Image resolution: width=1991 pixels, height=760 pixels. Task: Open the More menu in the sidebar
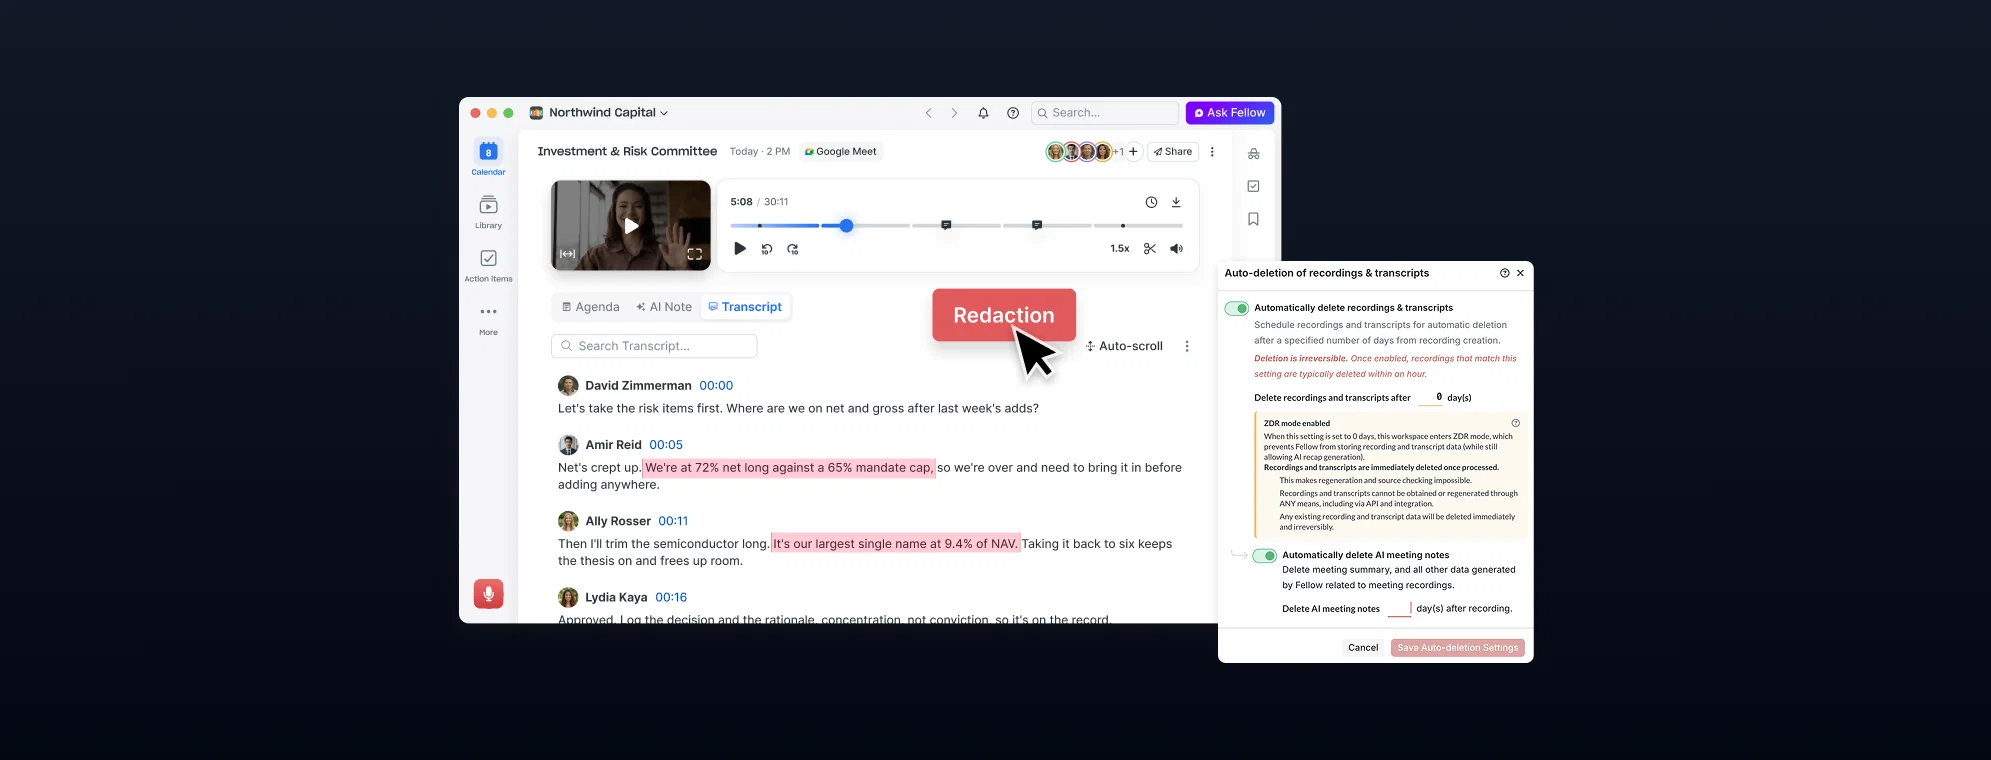[x=488, y=318]
